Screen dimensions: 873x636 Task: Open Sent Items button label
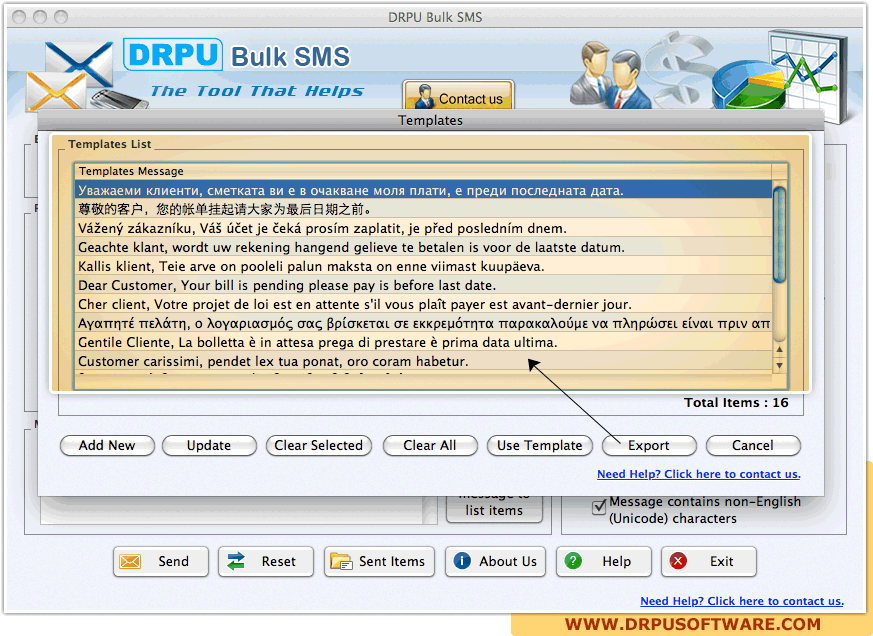click(391, 561)
